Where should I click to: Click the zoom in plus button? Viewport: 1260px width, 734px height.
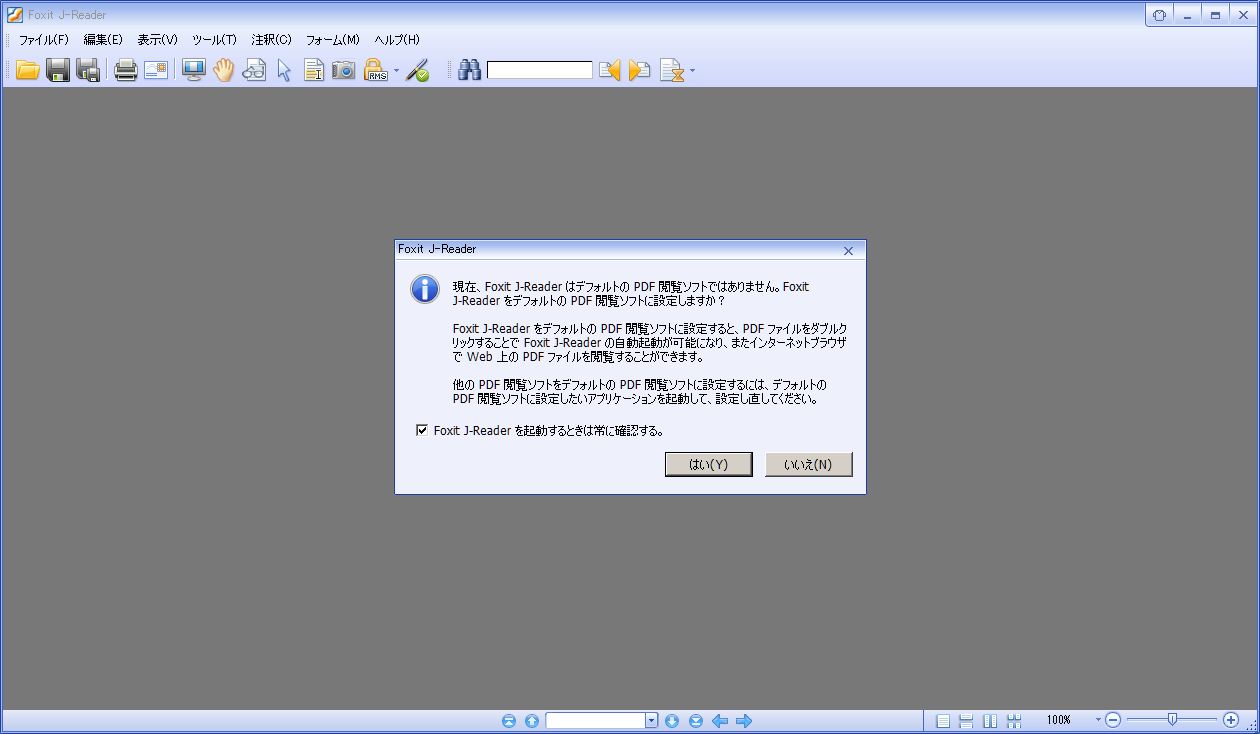coord(1231,720)
